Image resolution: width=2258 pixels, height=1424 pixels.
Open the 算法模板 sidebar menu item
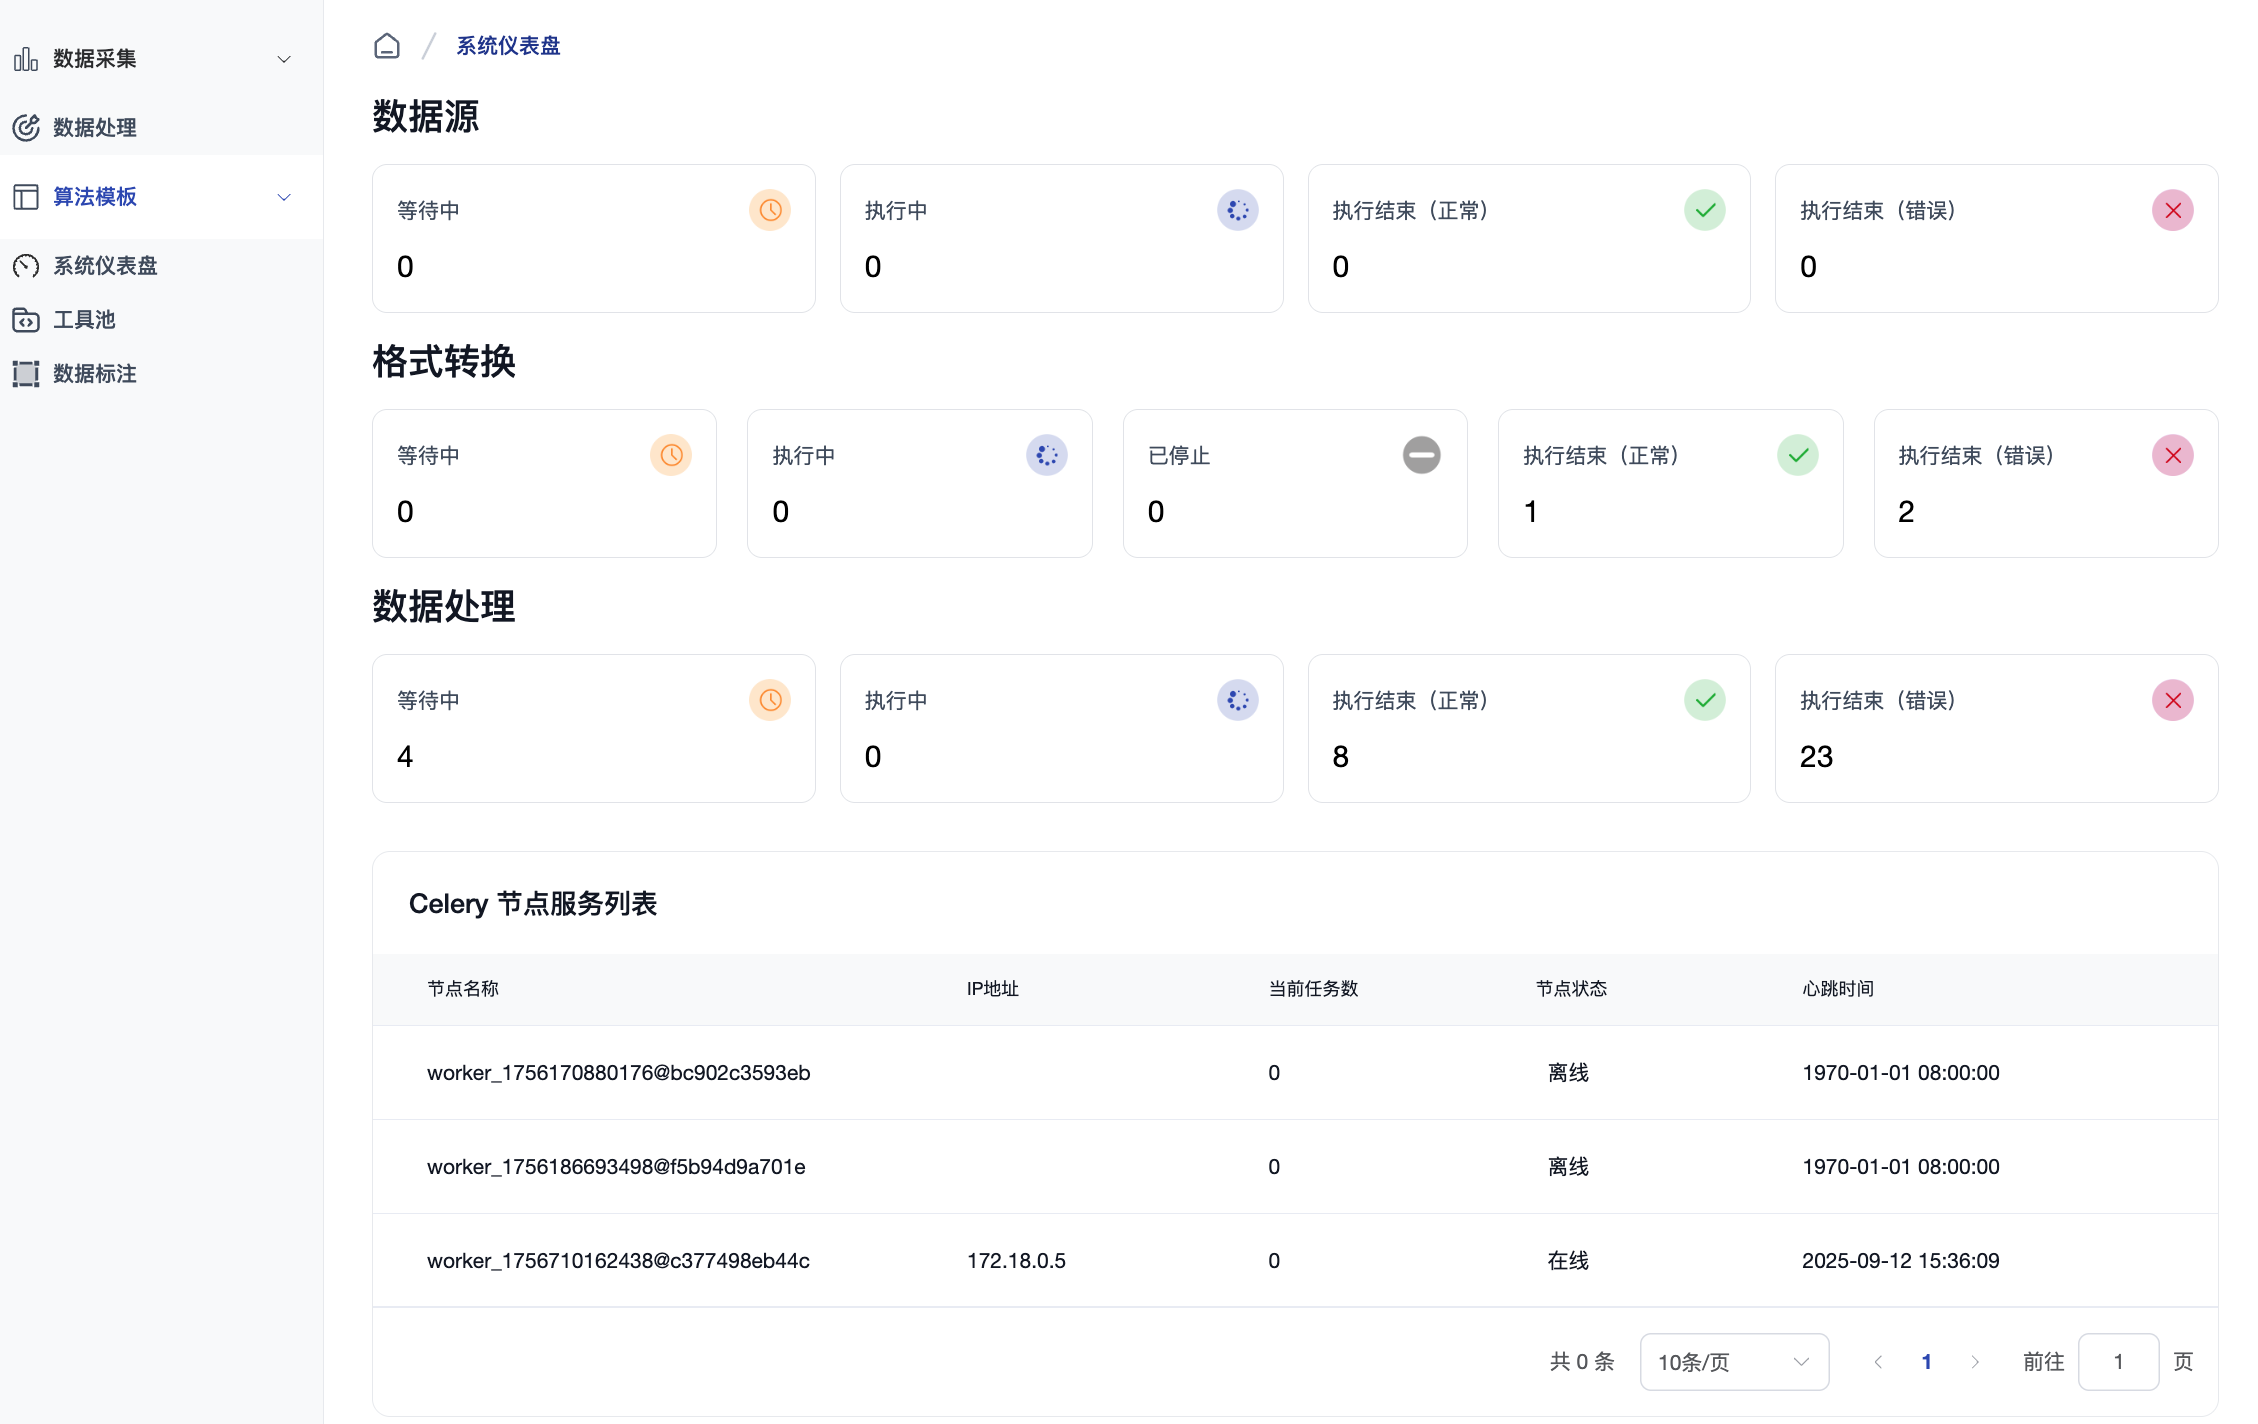pyautogui.click(x=94, y=197)
